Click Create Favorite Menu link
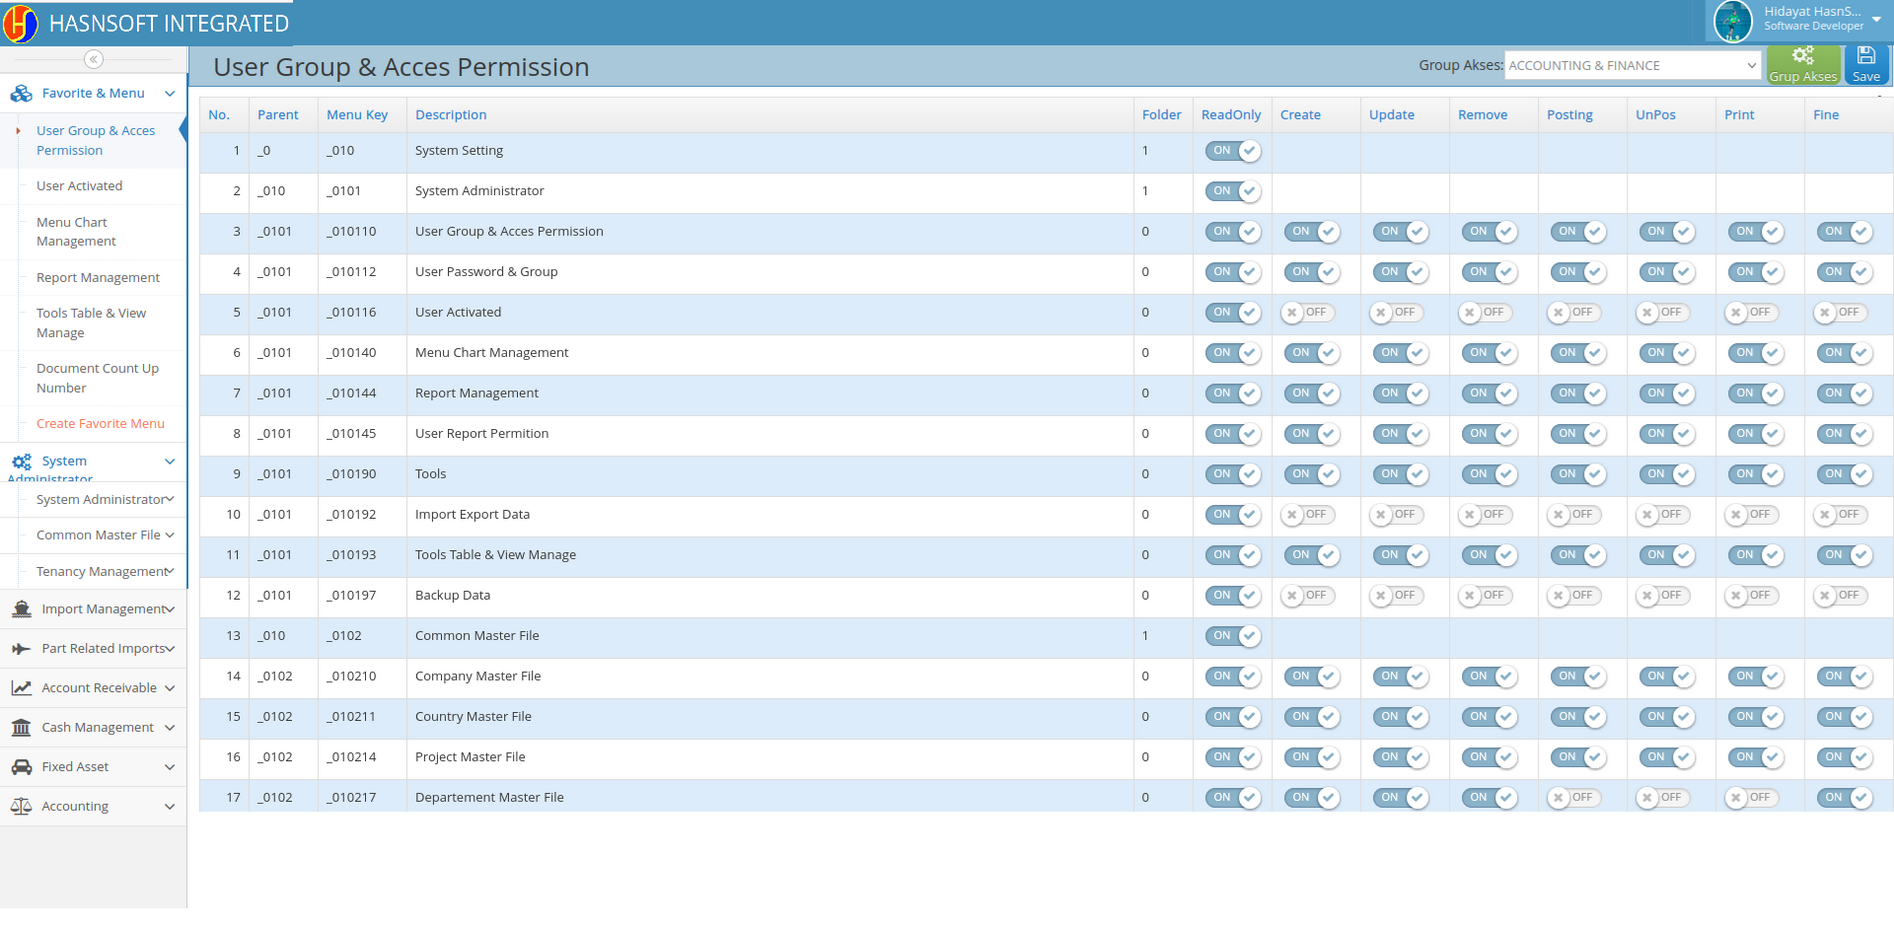 click(x=100, y=424)
